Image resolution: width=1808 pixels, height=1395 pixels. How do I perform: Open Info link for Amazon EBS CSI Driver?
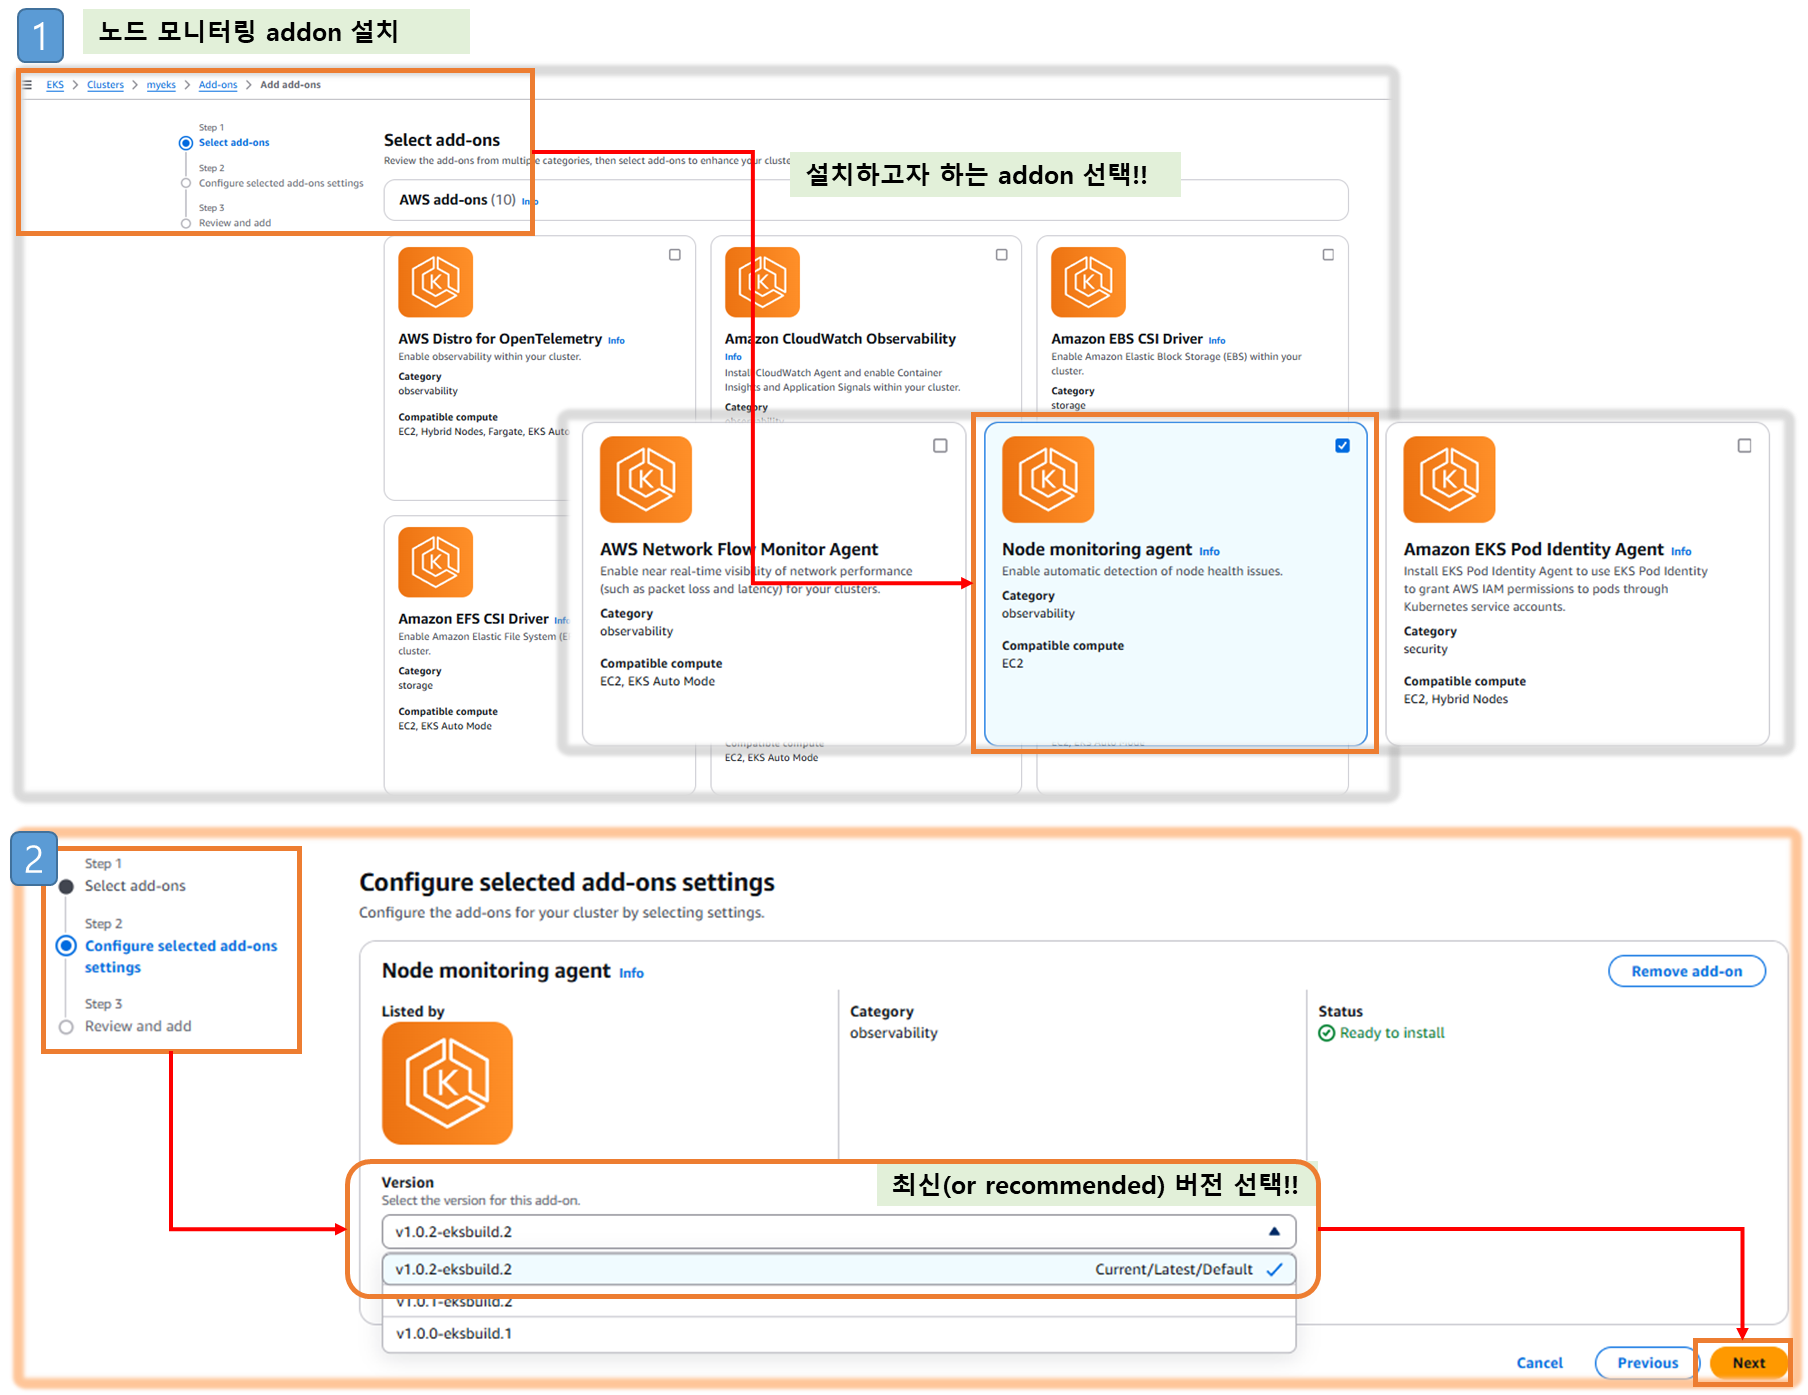tap(1217, 341)
